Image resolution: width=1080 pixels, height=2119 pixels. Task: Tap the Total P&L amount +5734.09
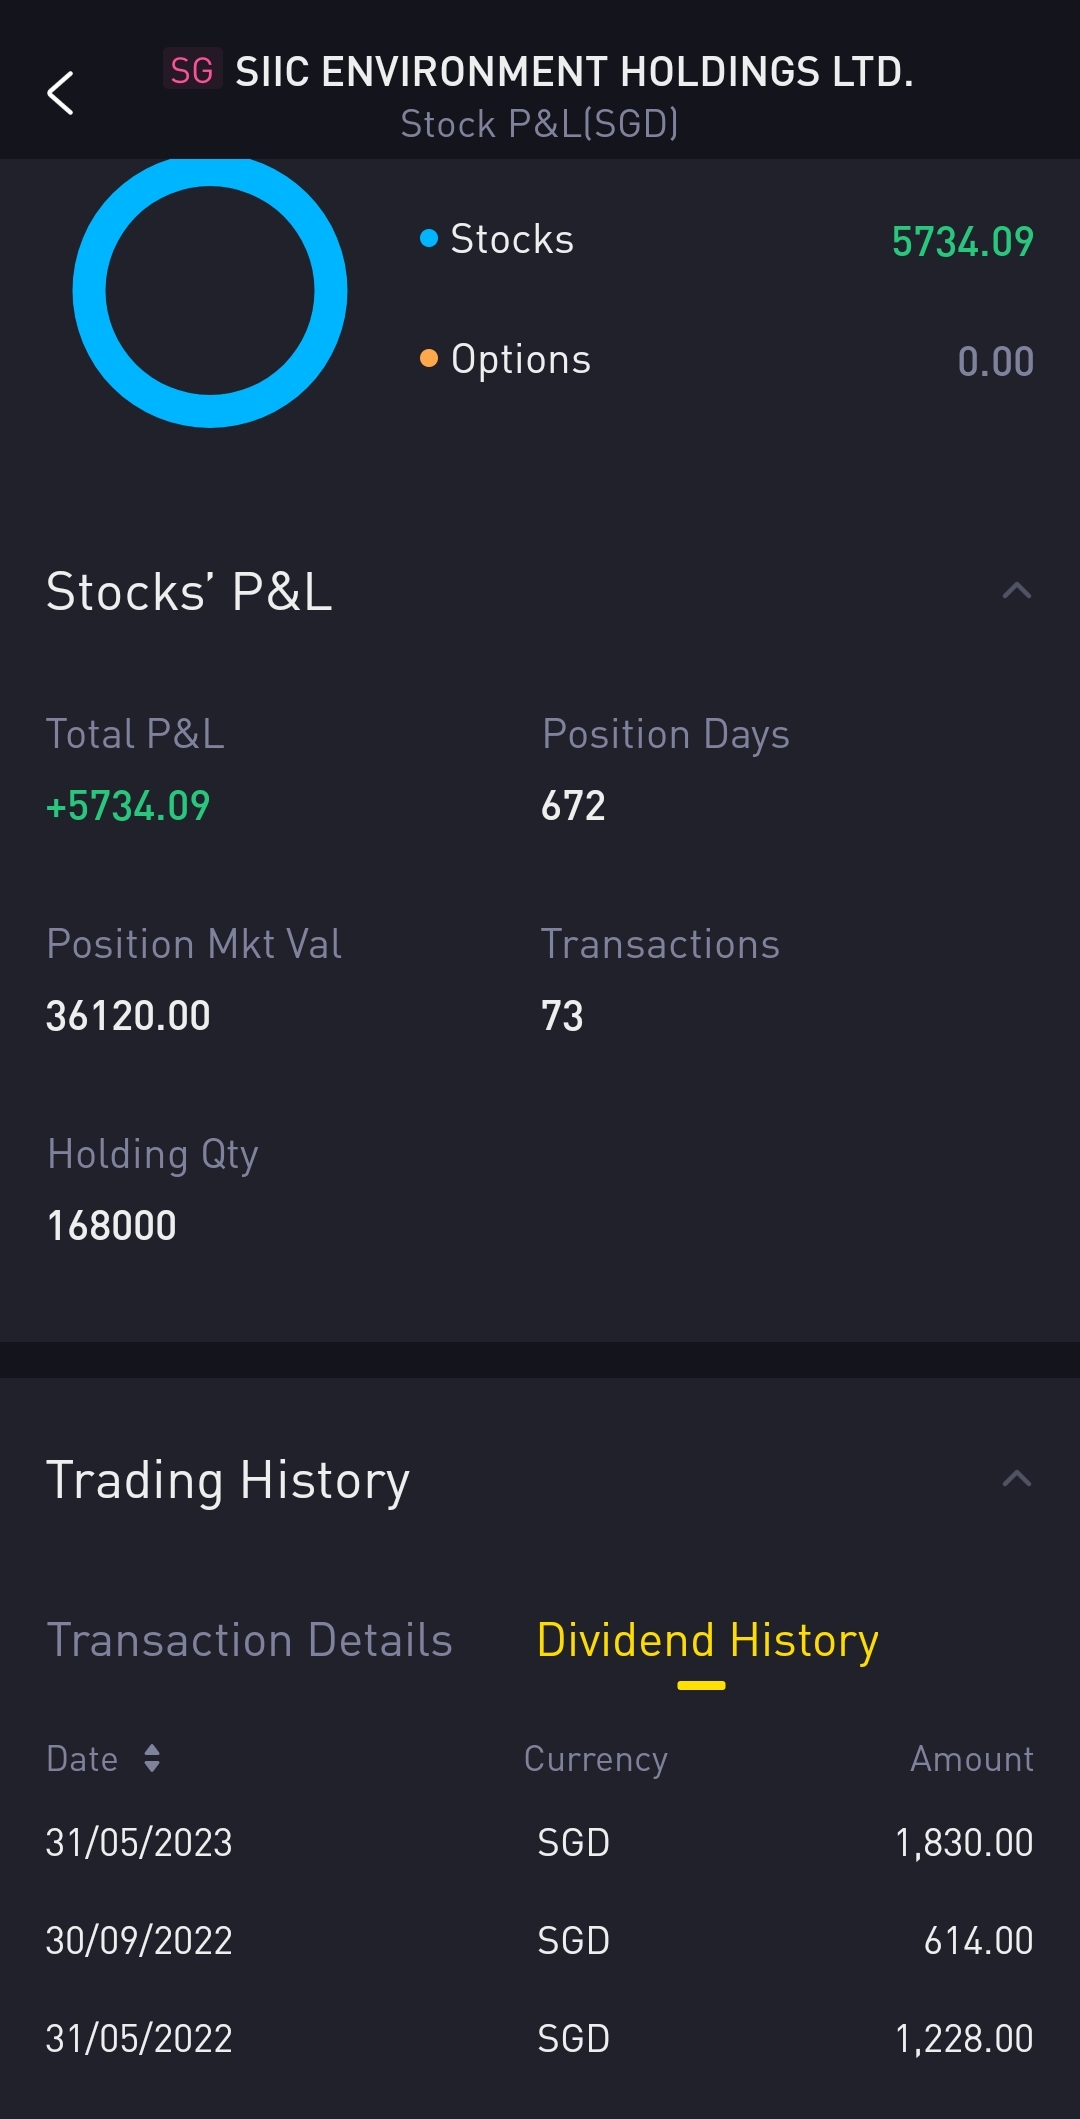[128, 806]
